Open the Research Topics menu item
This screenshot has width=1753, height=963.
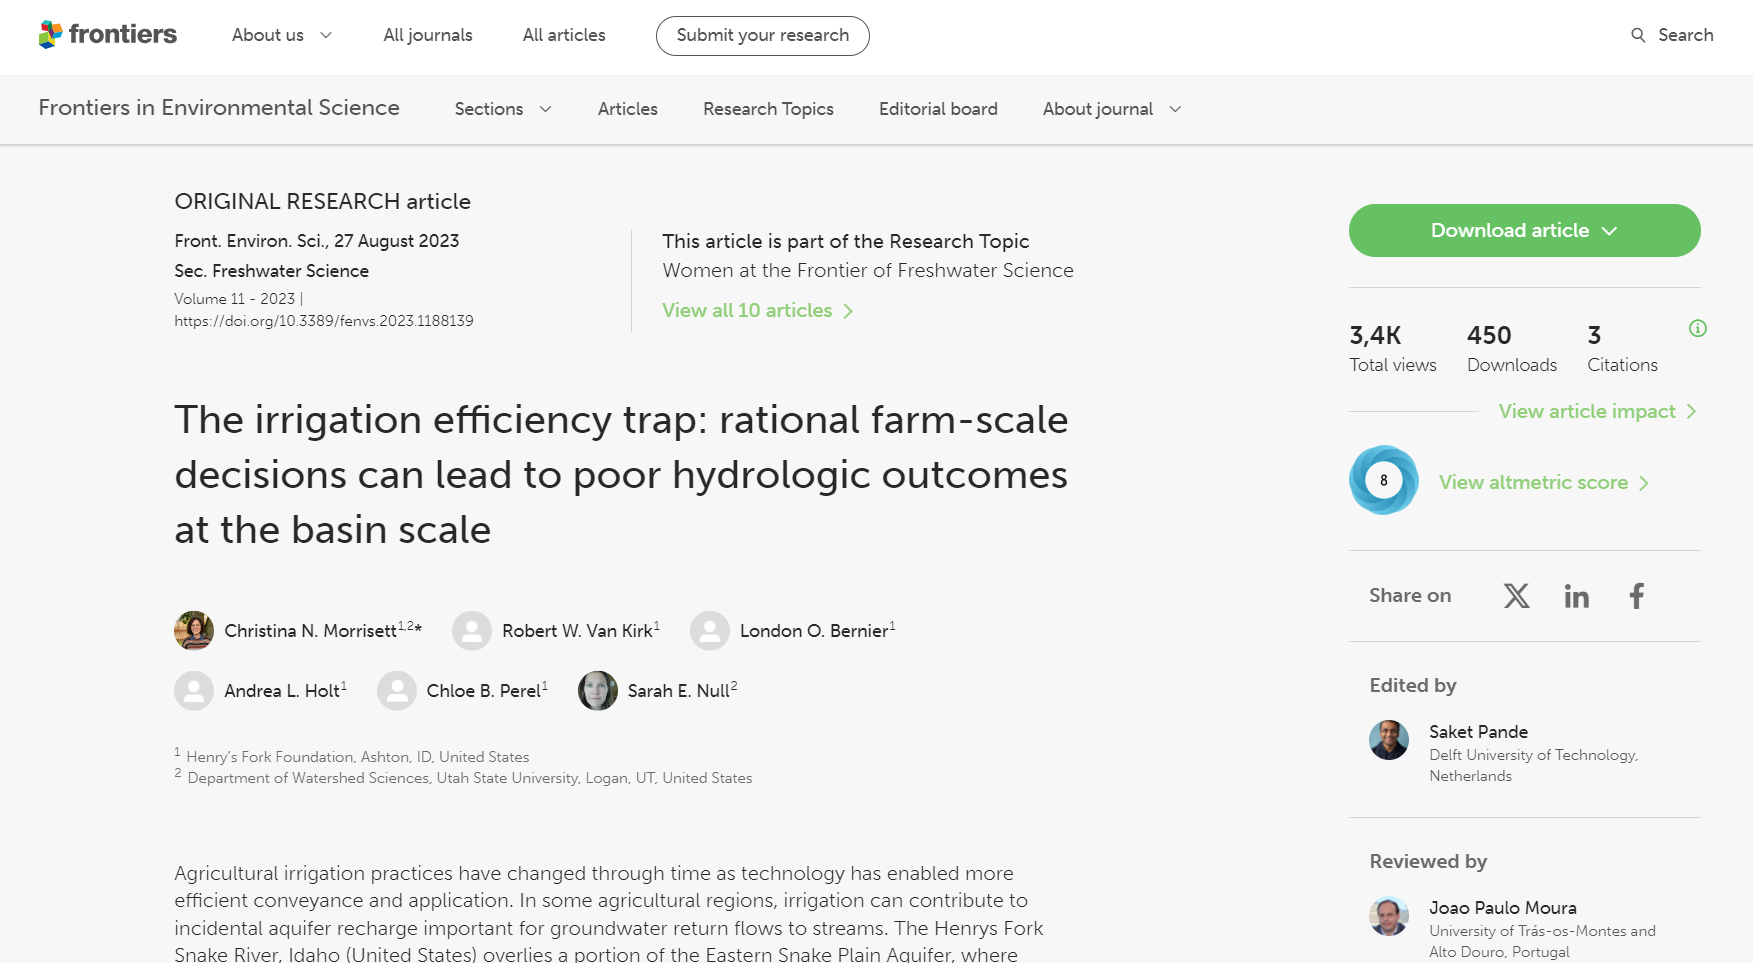click(768, 109)
